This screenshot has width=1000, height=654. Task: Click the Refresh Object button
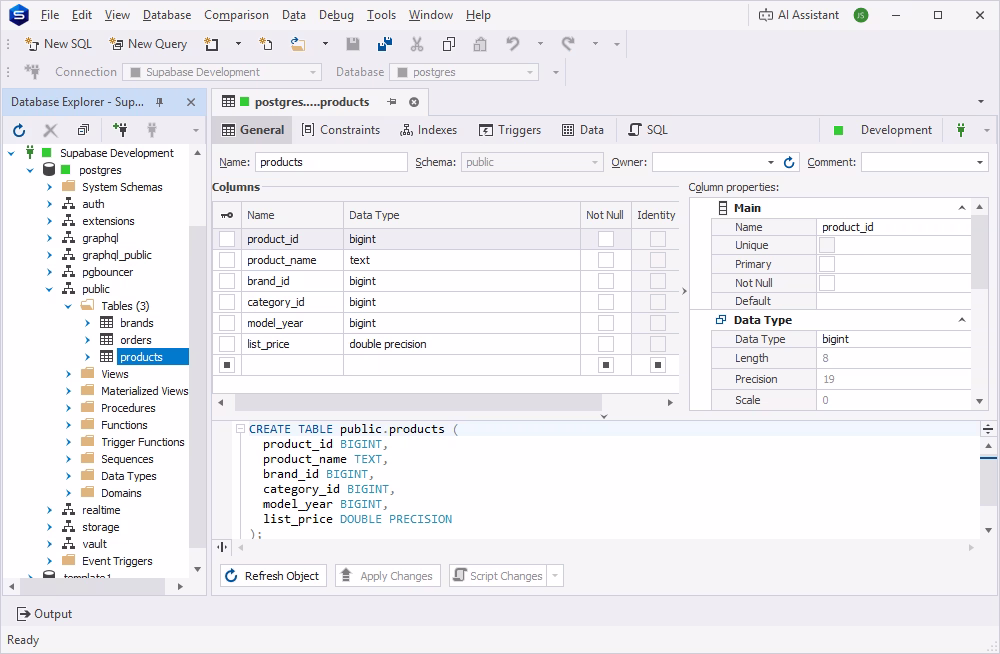[274, 576]
